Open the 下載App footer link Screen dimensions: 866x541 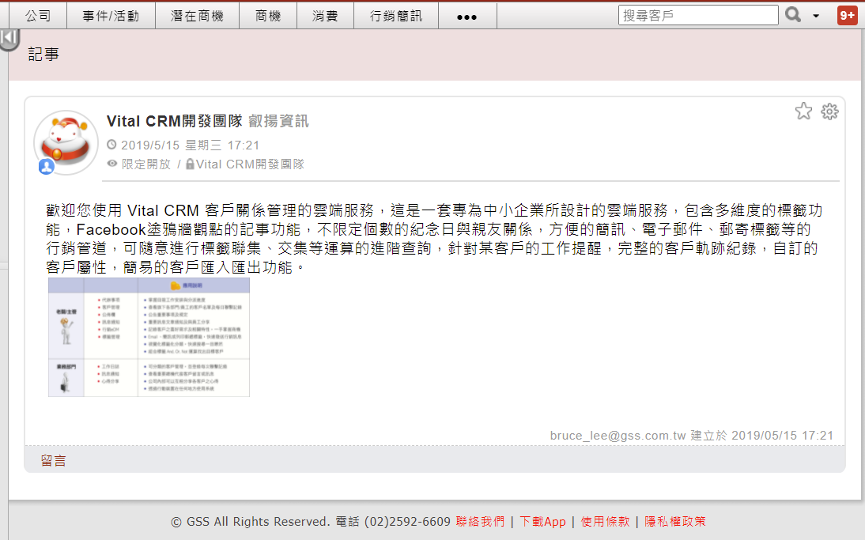pos(542,521)
